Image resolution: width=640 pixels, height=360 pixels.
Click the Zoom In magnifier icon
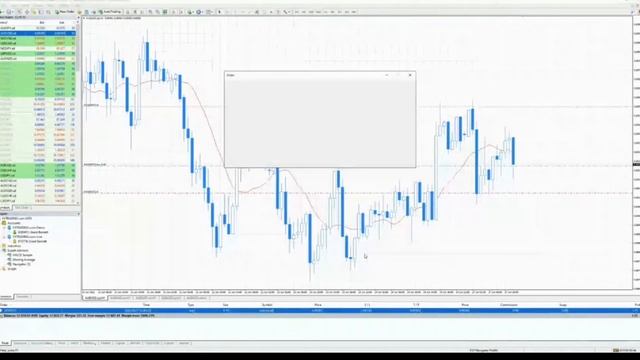tap(150, 12)
